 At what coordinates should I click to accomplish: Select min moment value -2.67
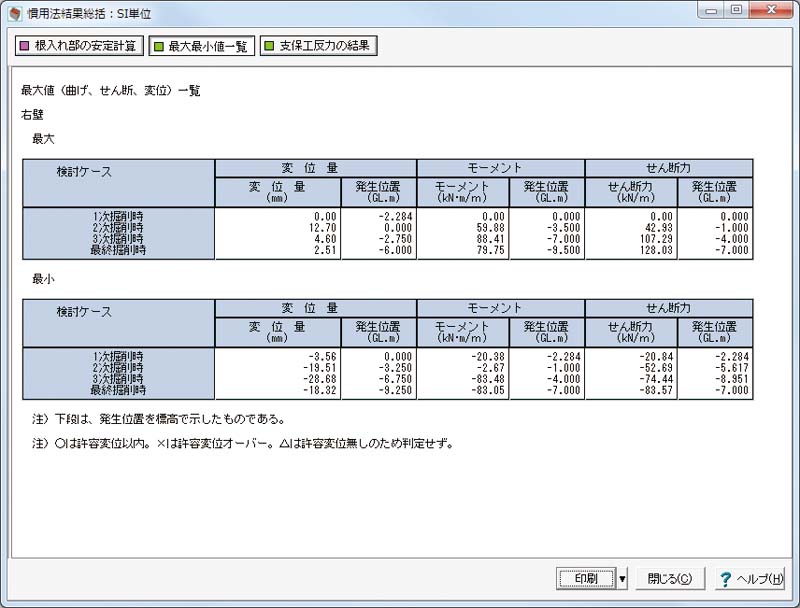coord(490,368)
